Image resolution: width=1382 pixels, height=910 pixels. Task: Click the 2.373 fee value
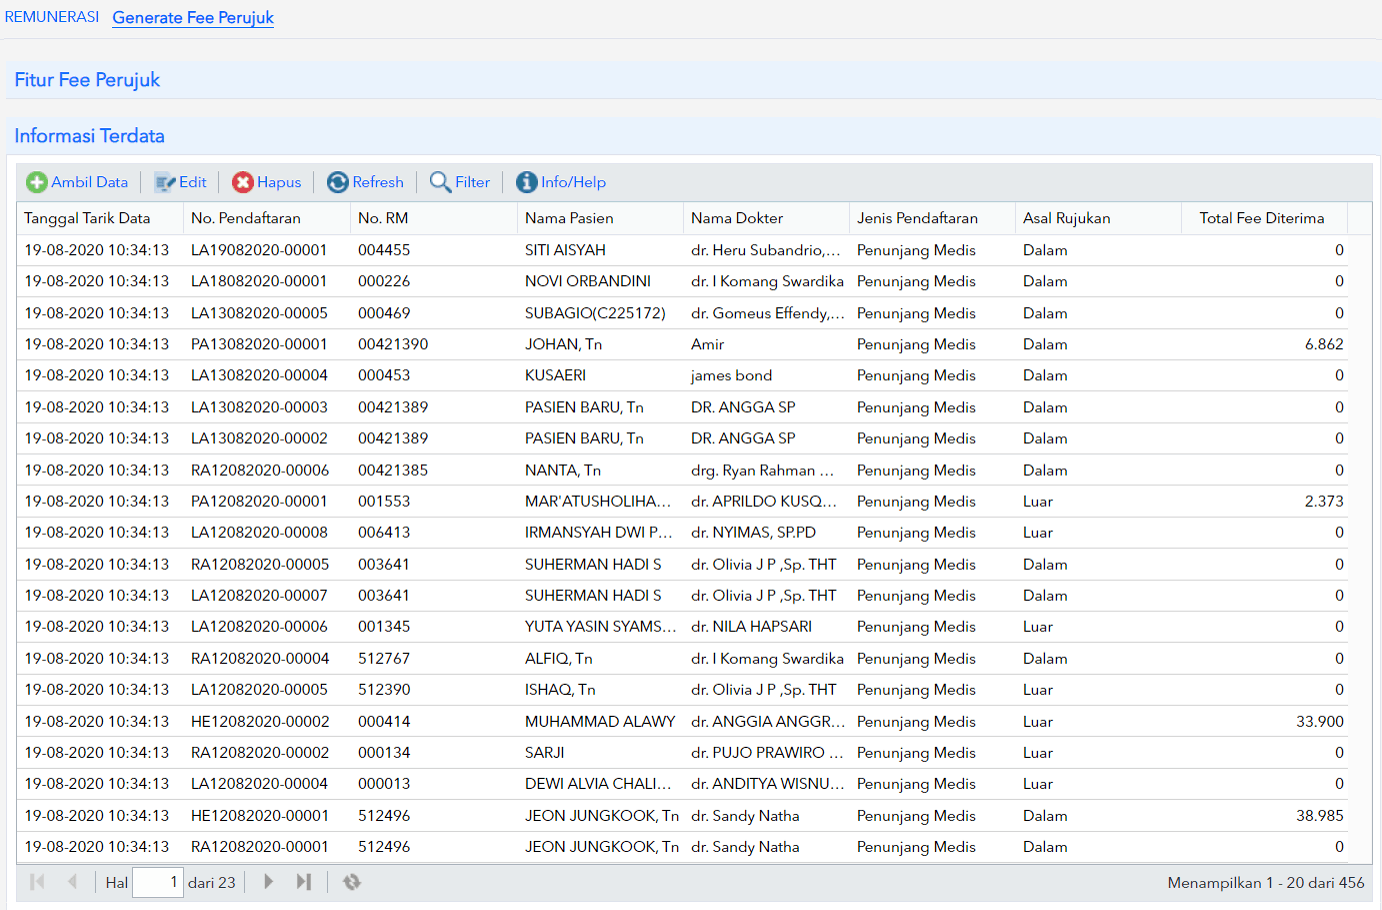pos(1324,501)
